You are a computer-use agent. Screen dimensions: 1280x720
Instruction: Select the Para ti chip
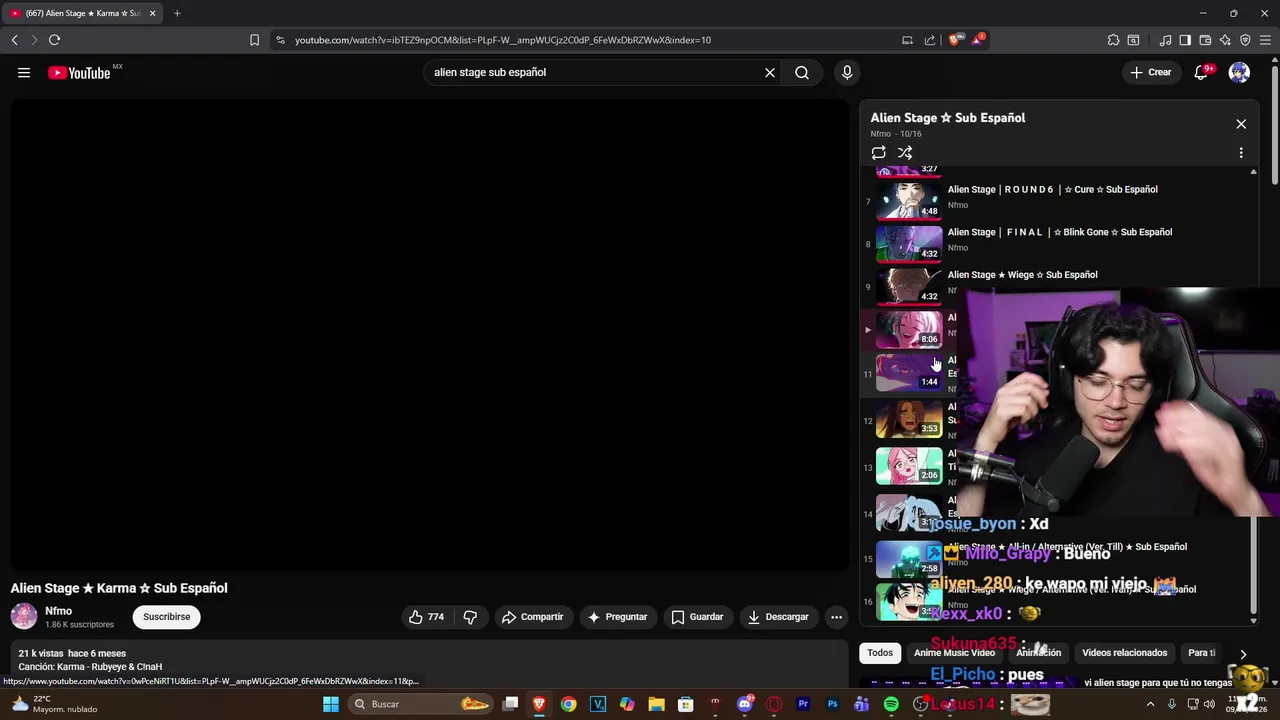pyautogui.click(x=1201, y=653)
